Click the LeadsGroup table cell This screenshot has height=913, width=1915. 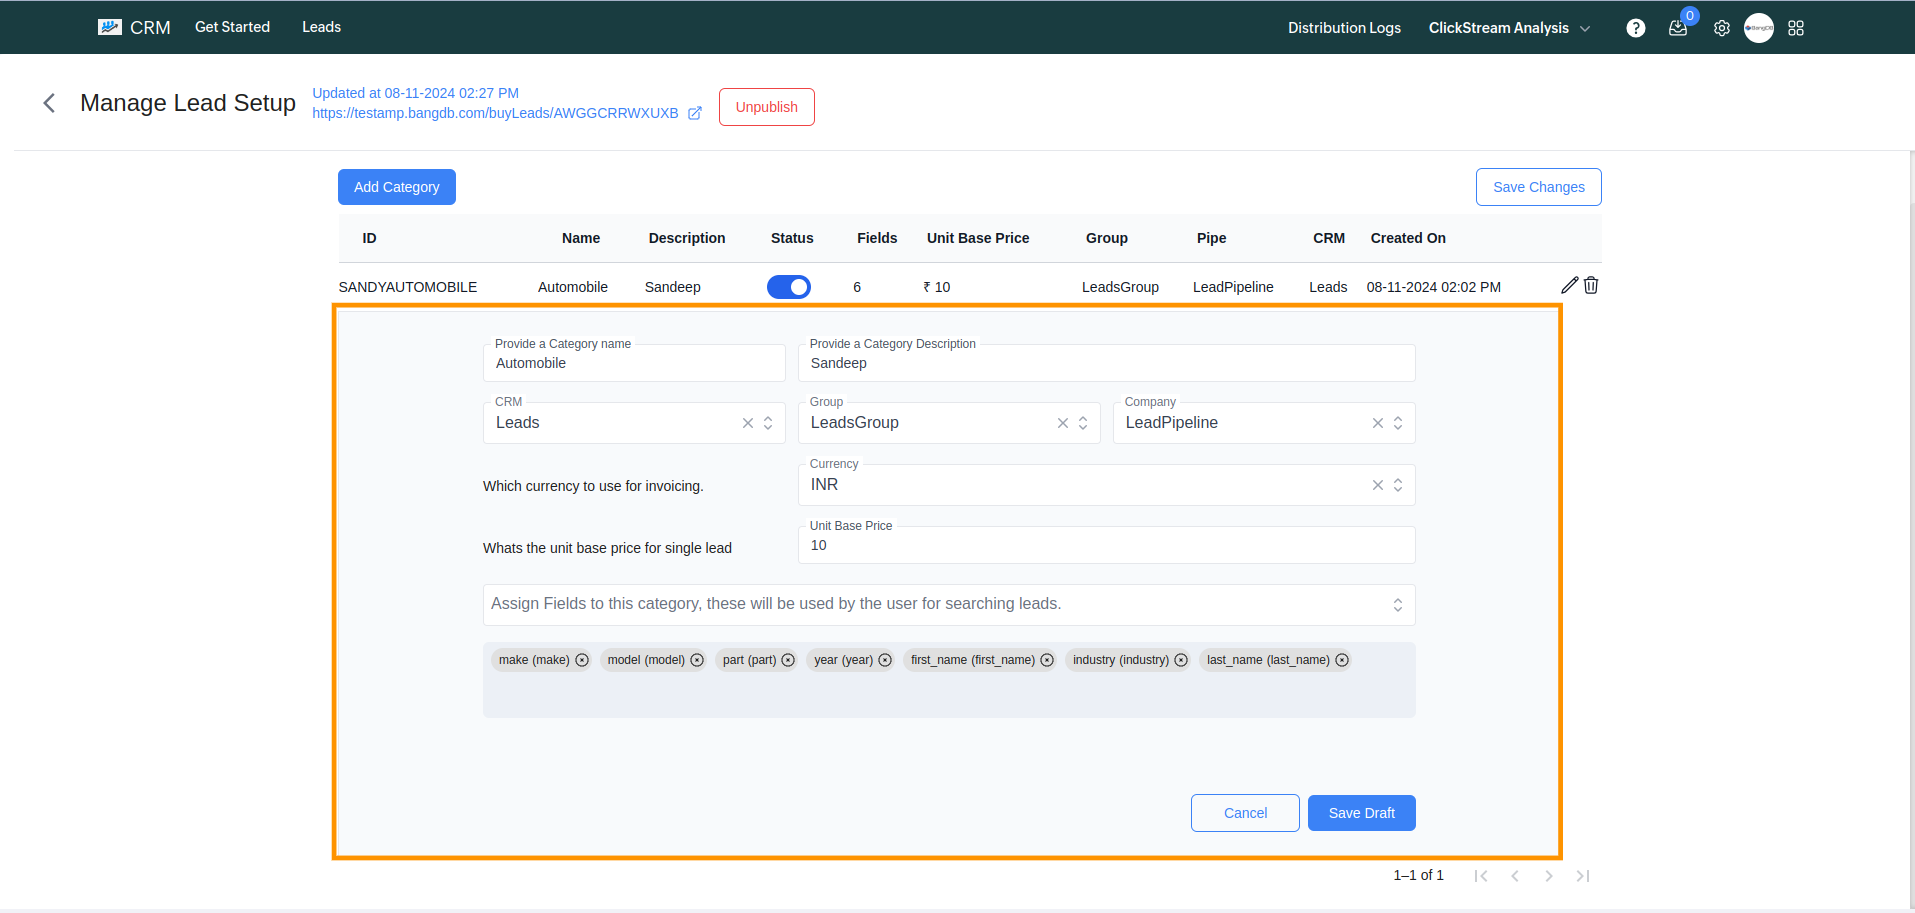[x=1120, y=287]
